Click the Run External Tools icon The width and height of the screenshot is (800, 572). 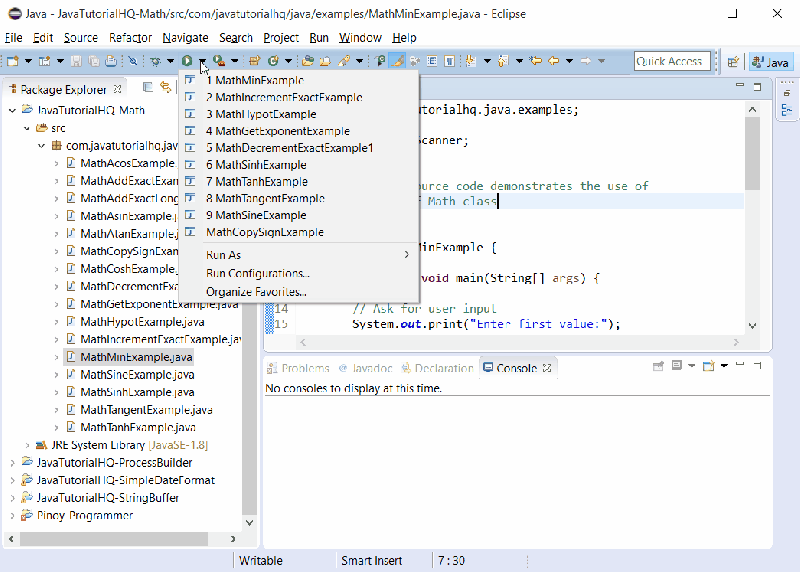(219, 61)
